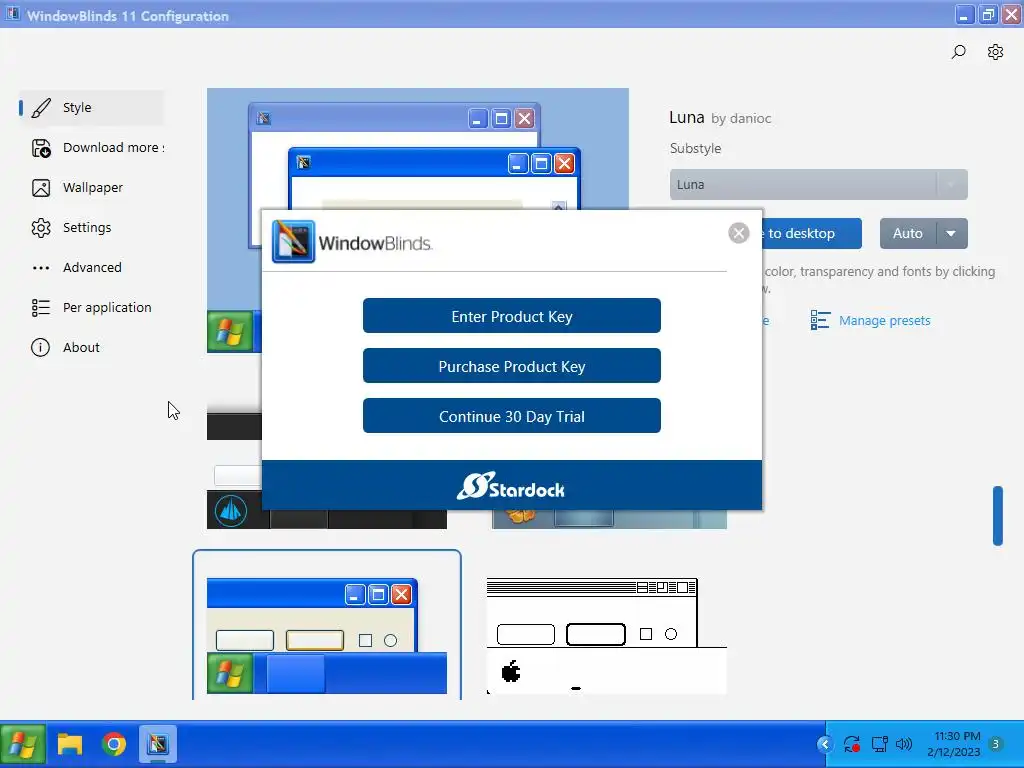Expand the hidden tray icons arrow
The height and width of the screenshot is (768, 1024).
pos(825,744)
